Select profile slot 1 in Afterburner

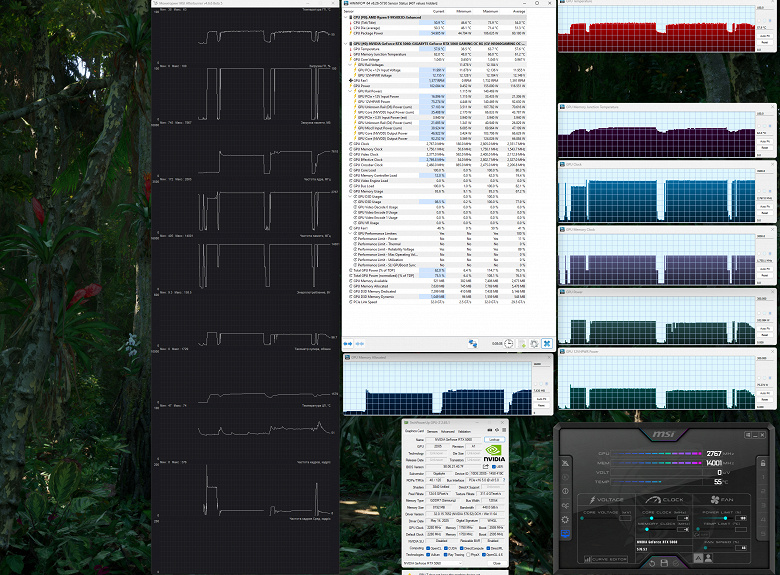(x=763, y=477)
